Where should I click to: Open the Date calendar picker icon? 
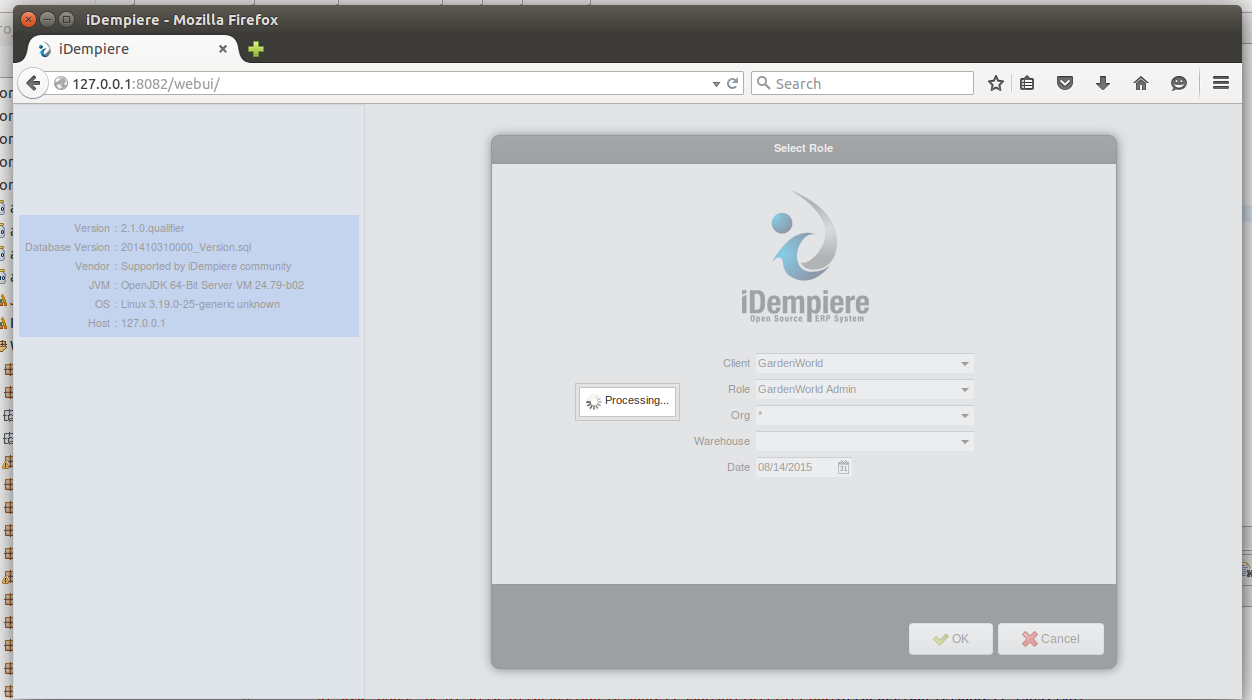(x=843, y=467)
